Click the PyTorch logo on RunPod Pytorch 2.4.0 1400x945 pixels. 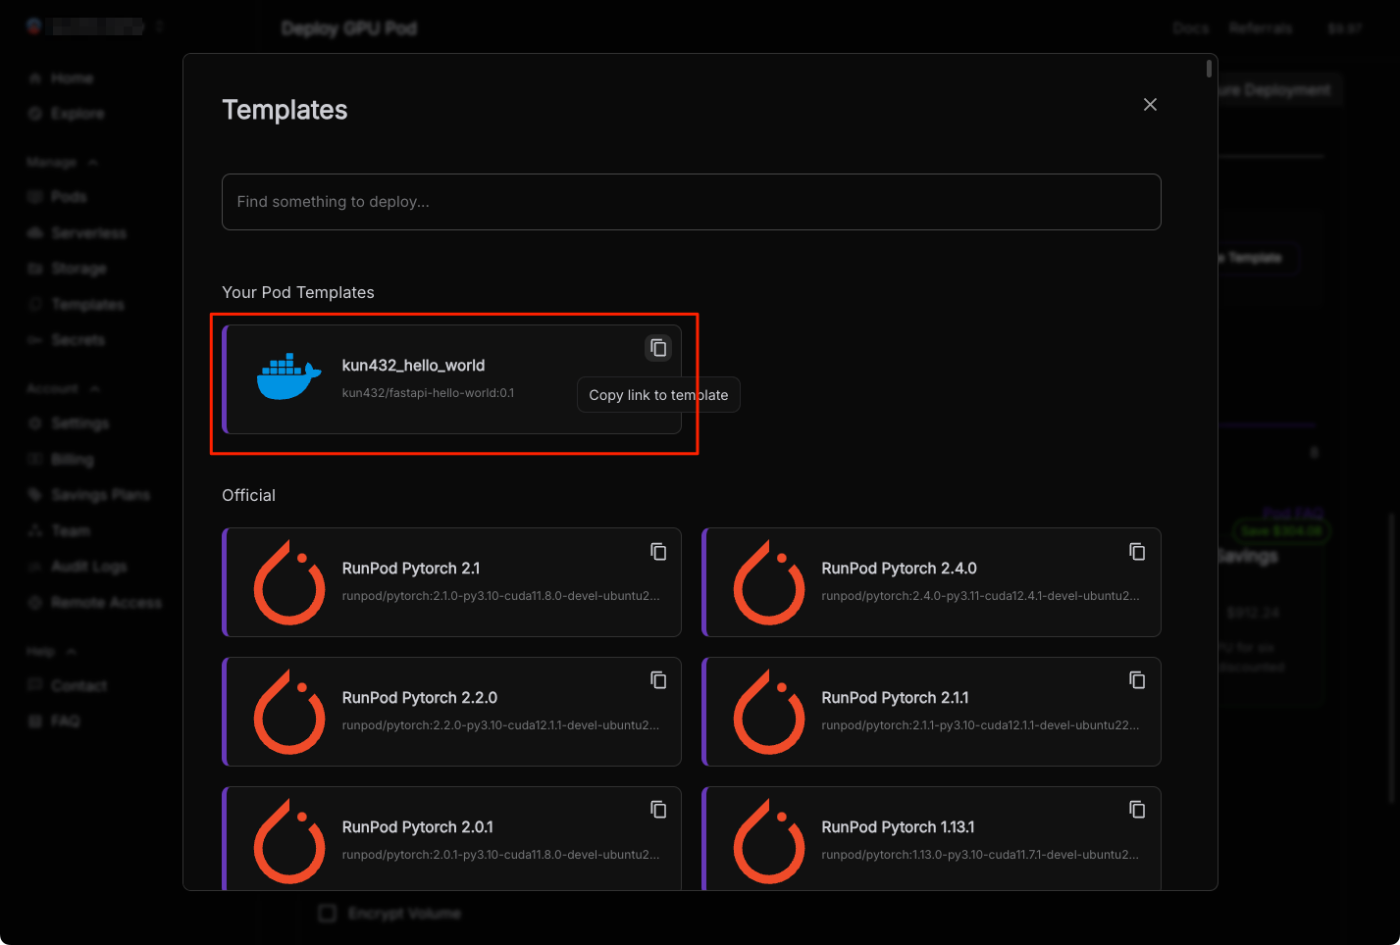click(x=769, y=582)
